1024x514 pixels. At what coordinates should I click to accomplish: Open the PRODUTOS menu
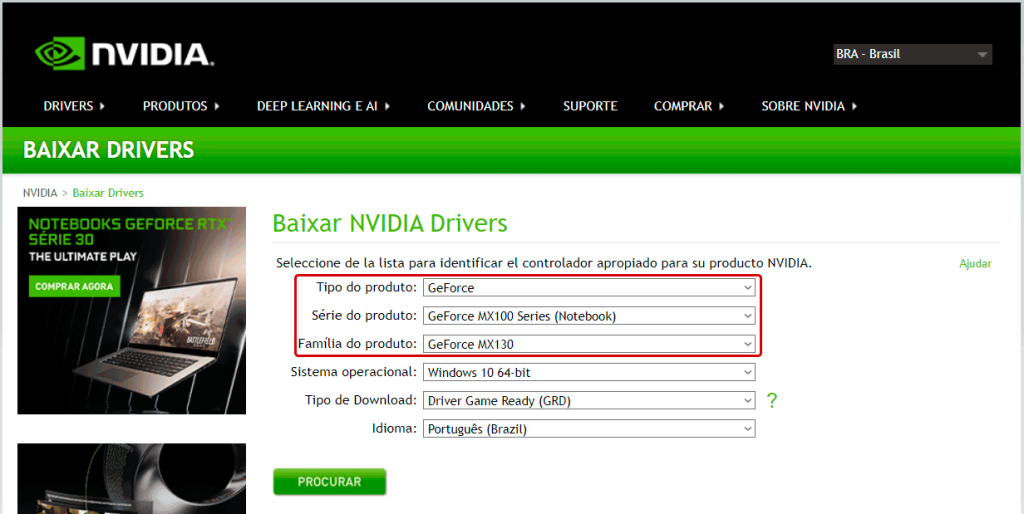(x=181, y=106)
